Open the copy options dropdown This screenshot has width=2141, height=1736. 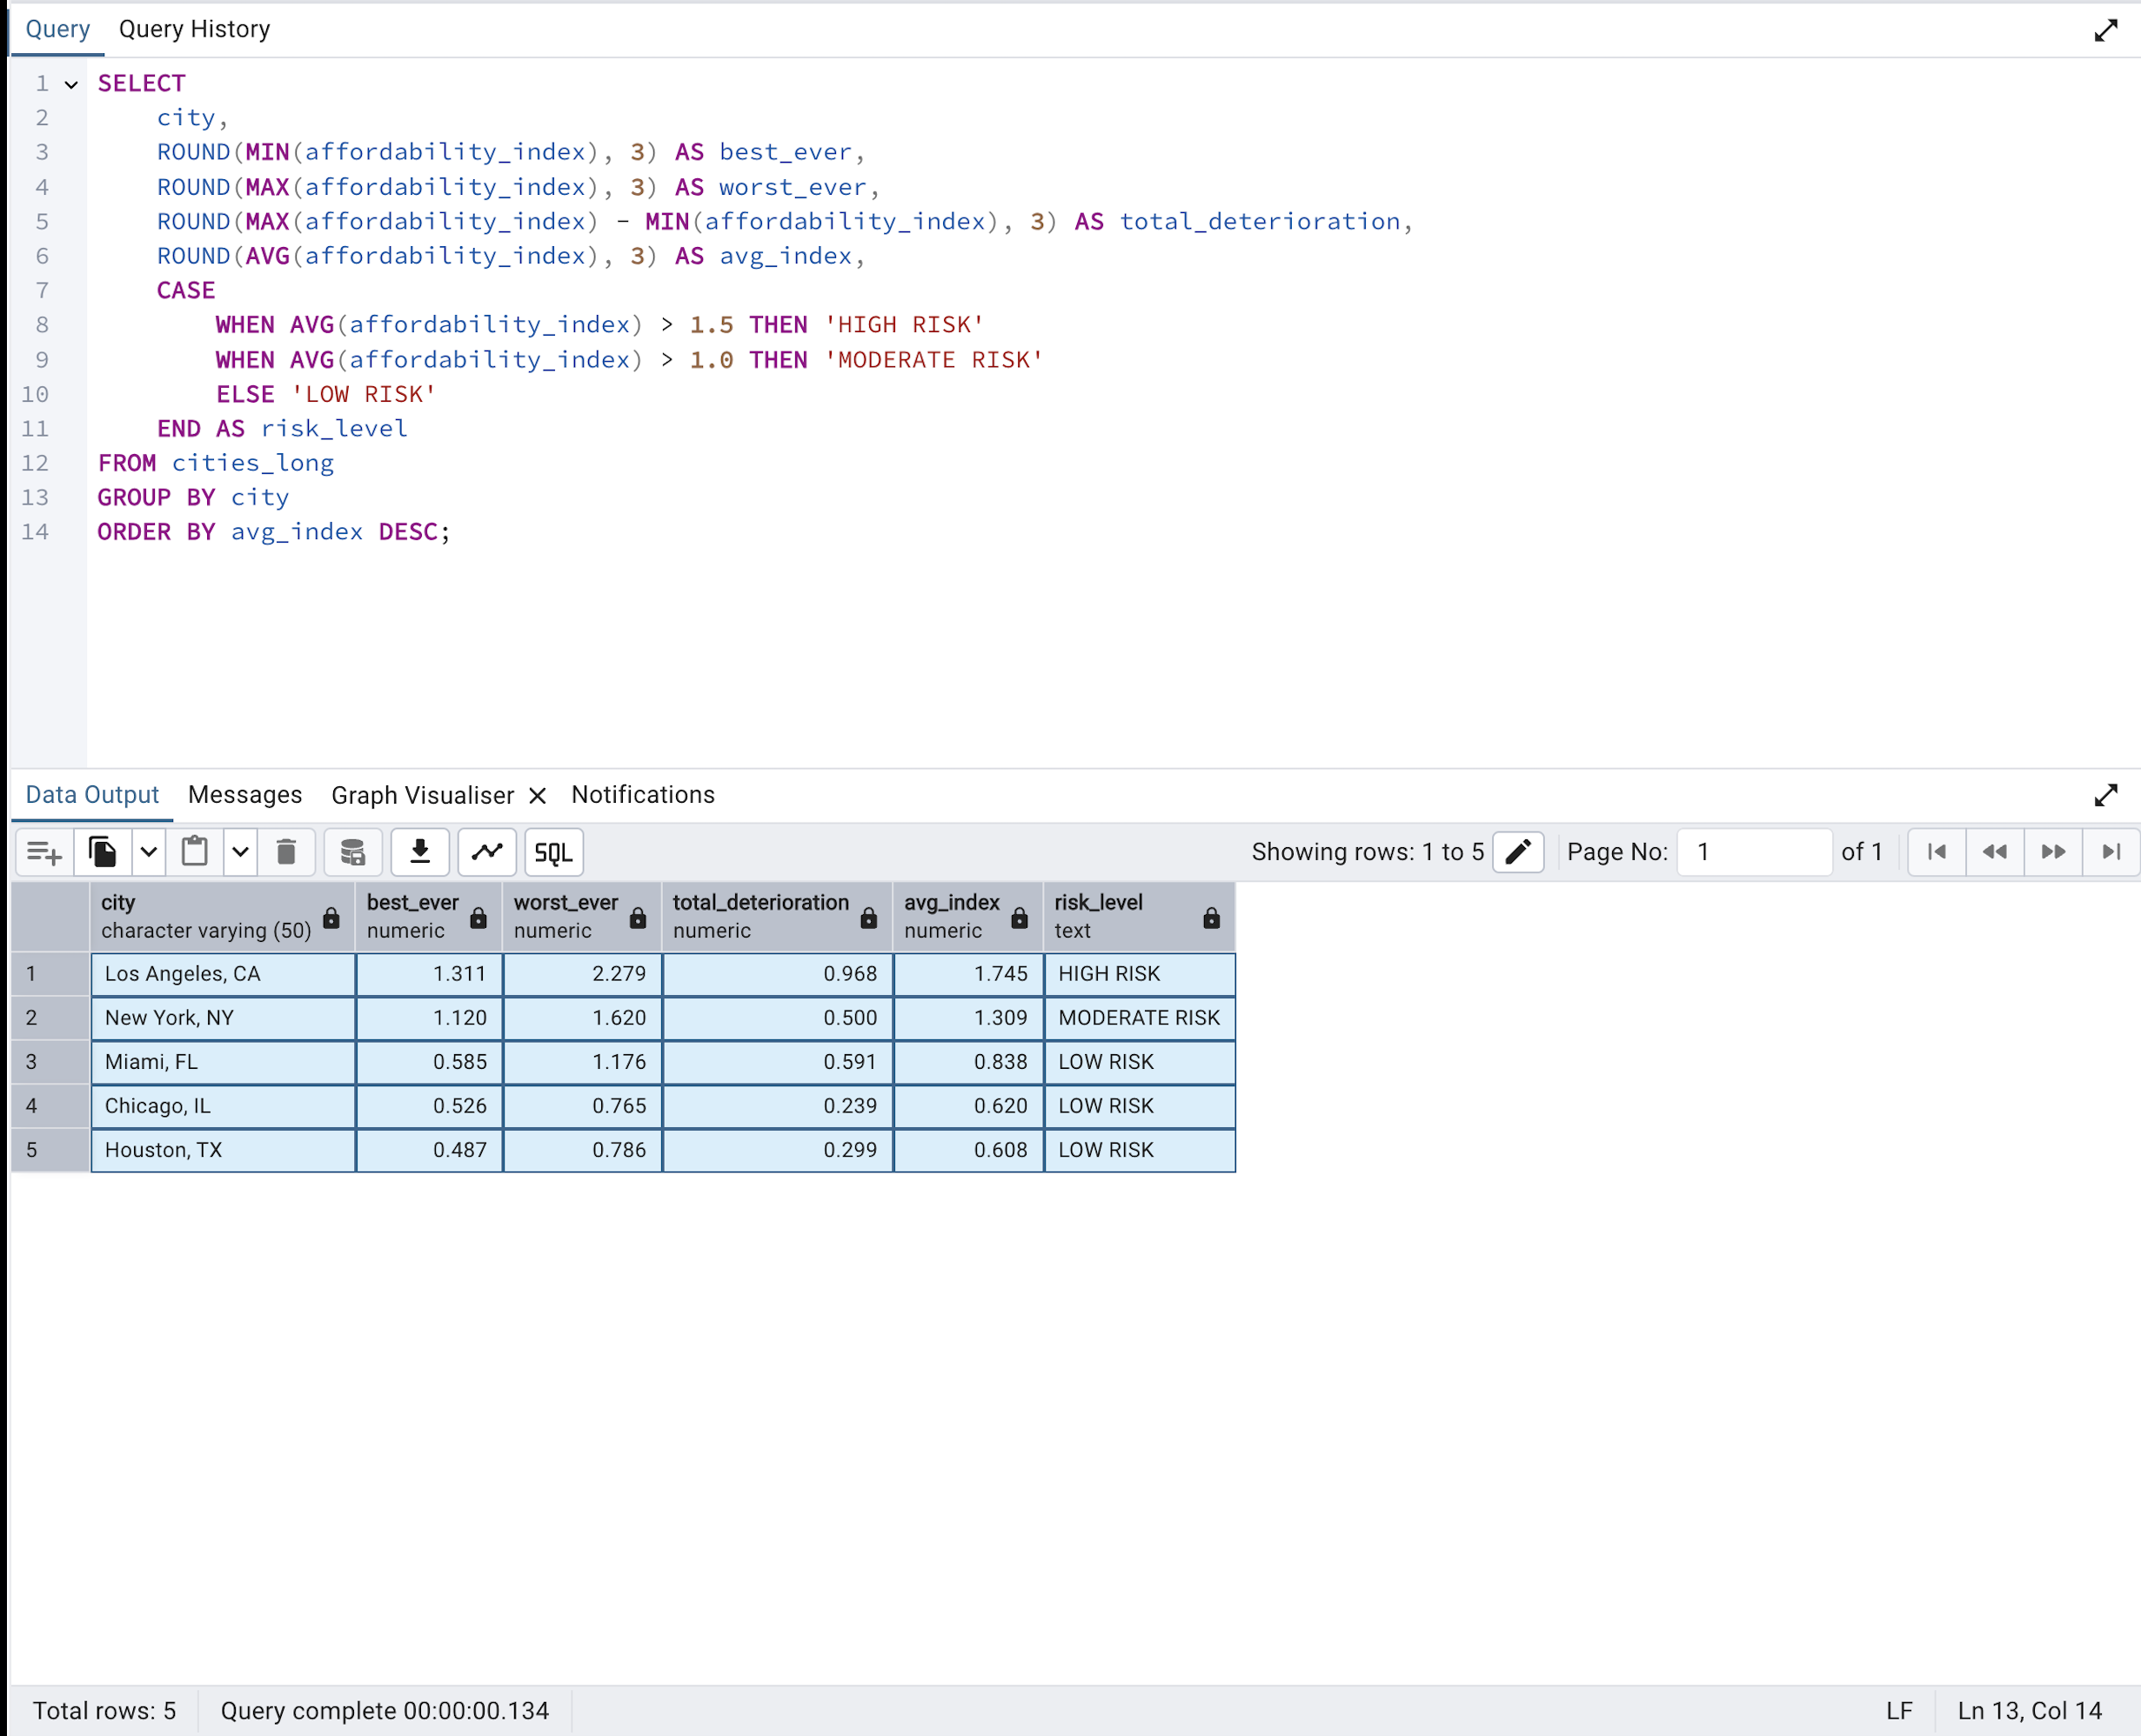(148, 852)
